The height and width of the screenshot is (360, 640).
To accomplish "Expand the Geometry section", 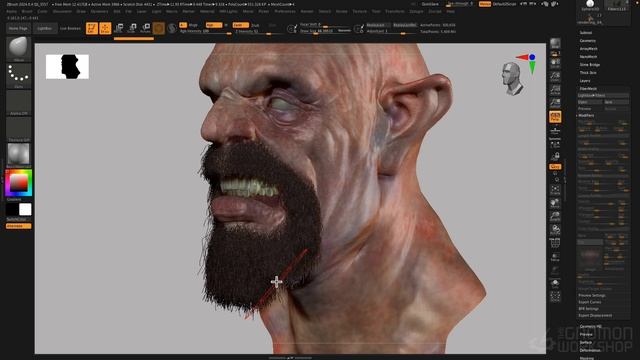I will tap(588, 41).
